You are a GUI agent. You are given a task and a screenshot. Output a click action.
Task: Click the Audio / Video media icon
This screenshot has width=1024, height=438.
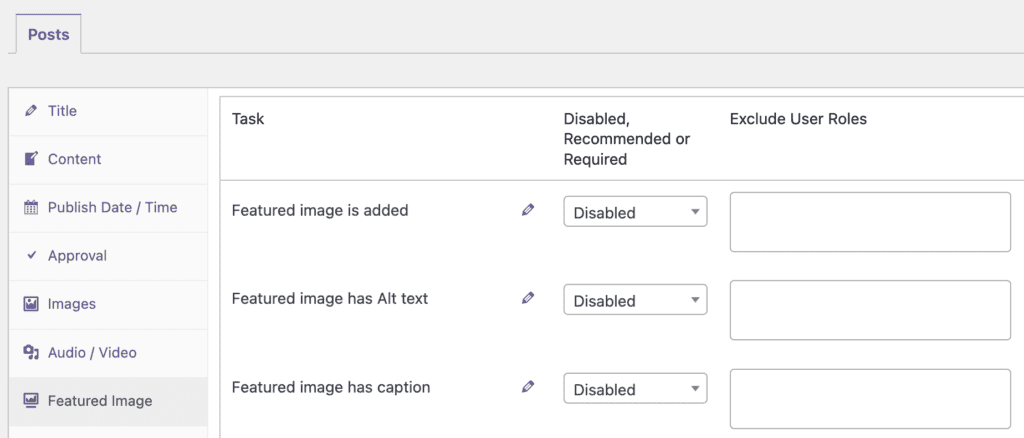(31, 353)
